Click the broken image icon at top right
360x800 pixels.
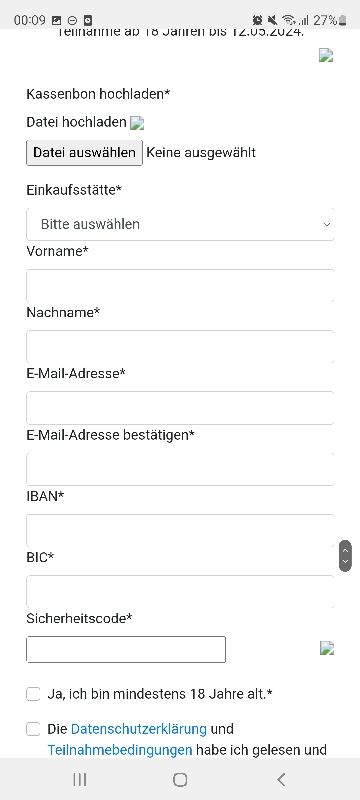click(326, 55)
